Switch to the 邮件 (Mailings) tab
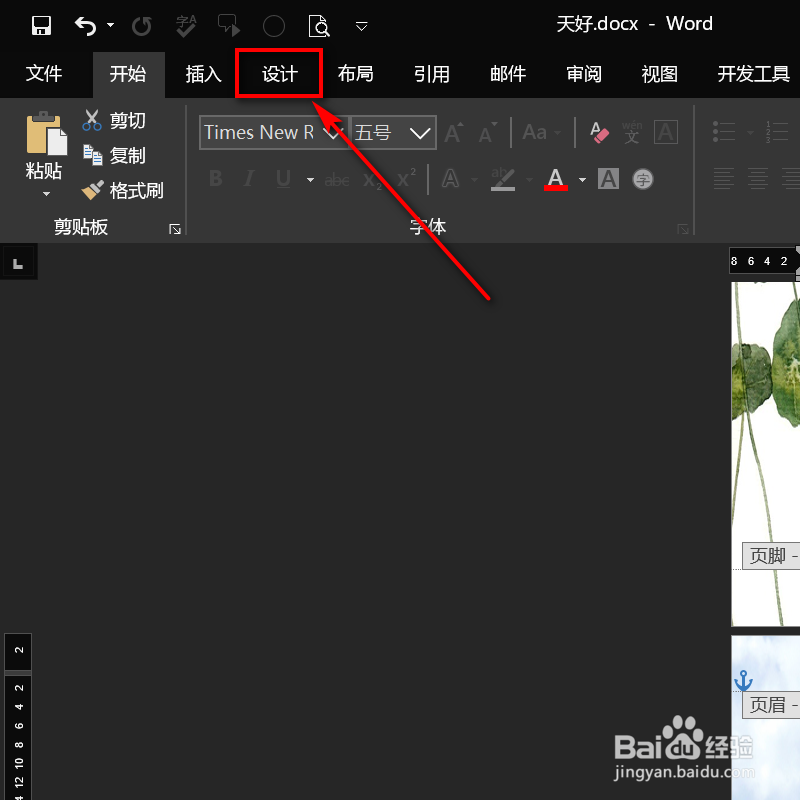This screenshot has width=800, height=800. 508,73
